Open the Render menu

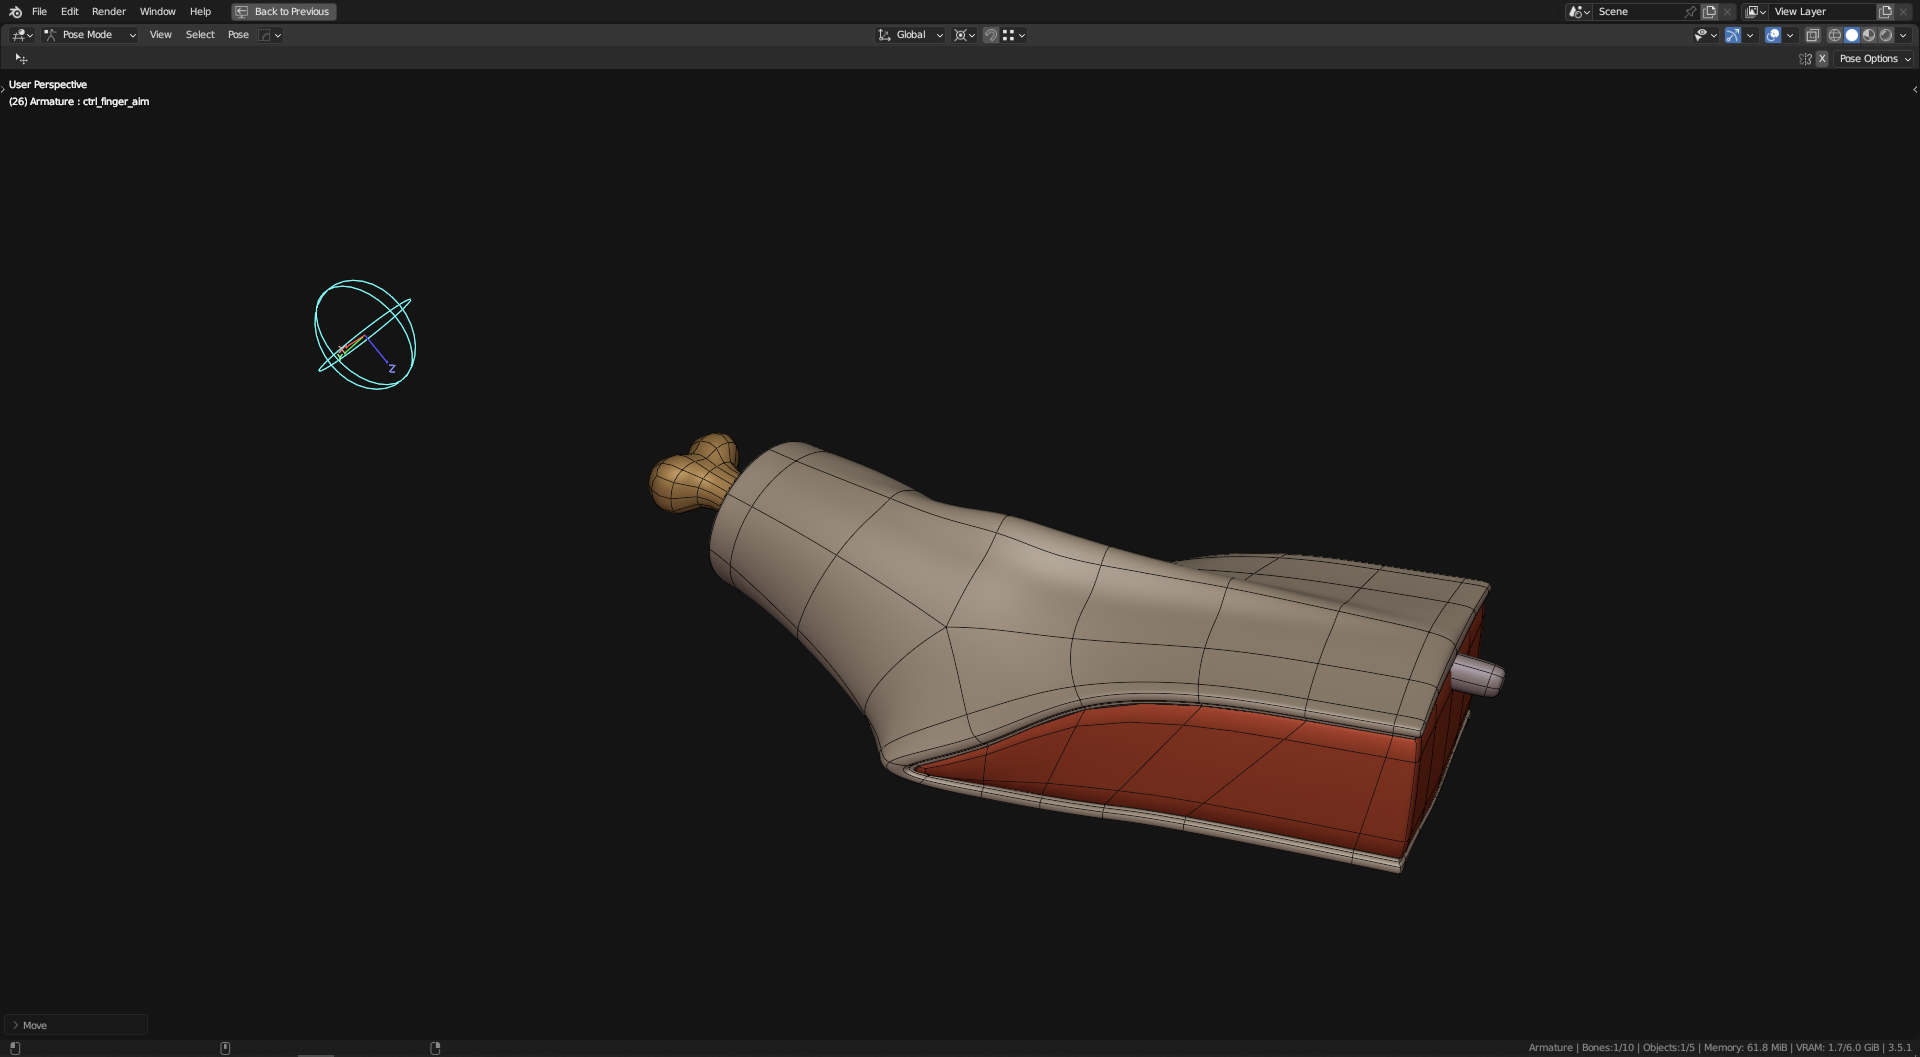pos(109,12)
